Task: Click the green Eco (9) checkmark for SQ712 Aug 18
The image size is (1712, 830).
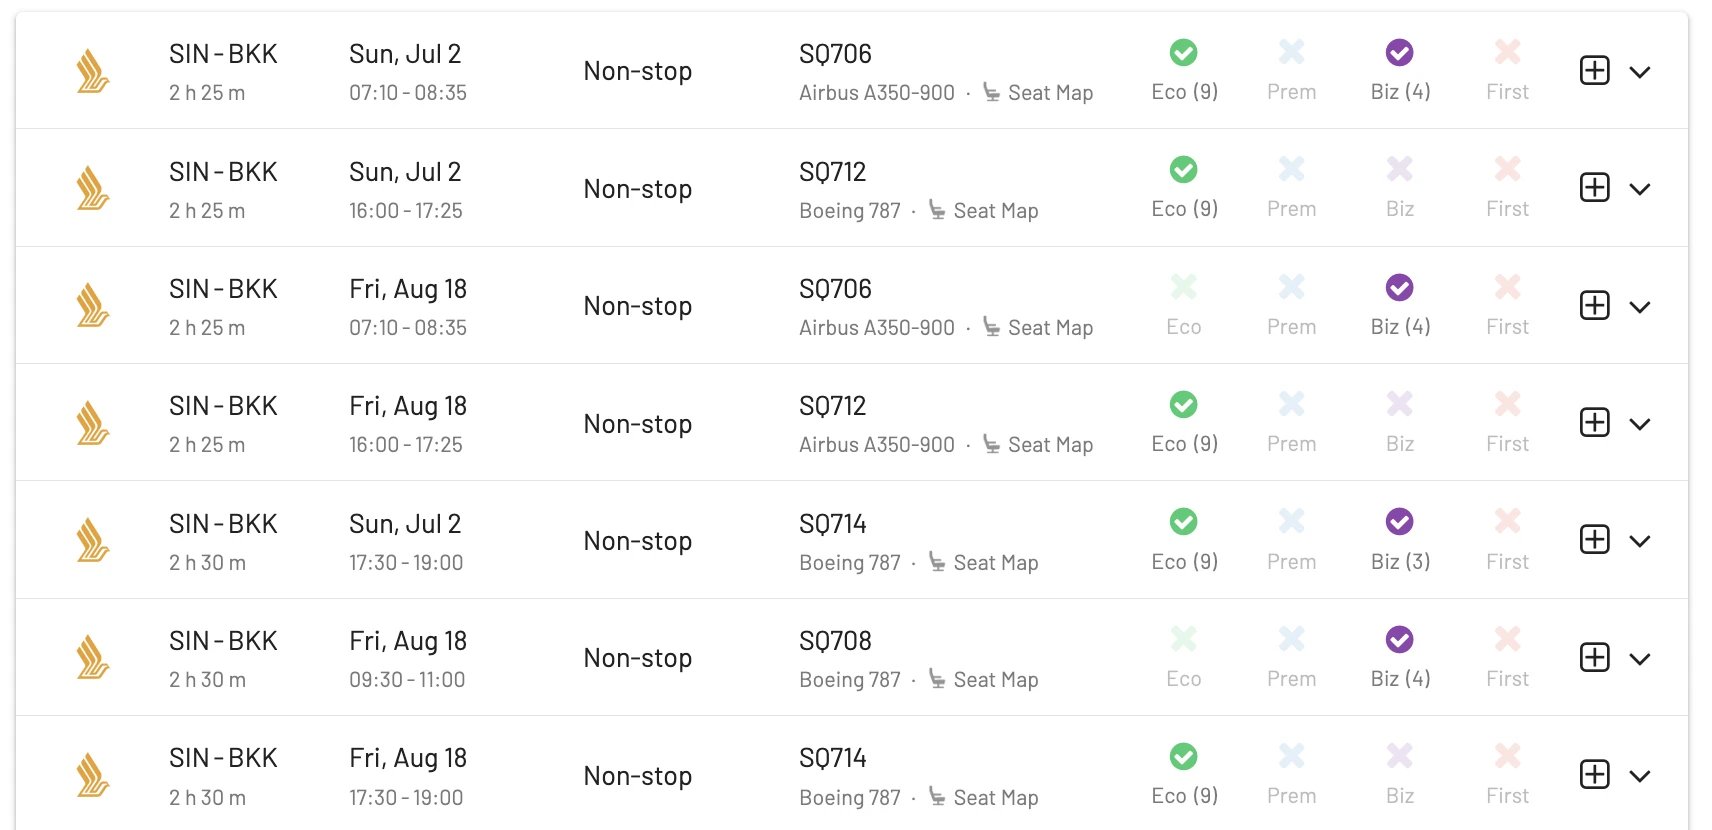Action: coord(1184,404)
